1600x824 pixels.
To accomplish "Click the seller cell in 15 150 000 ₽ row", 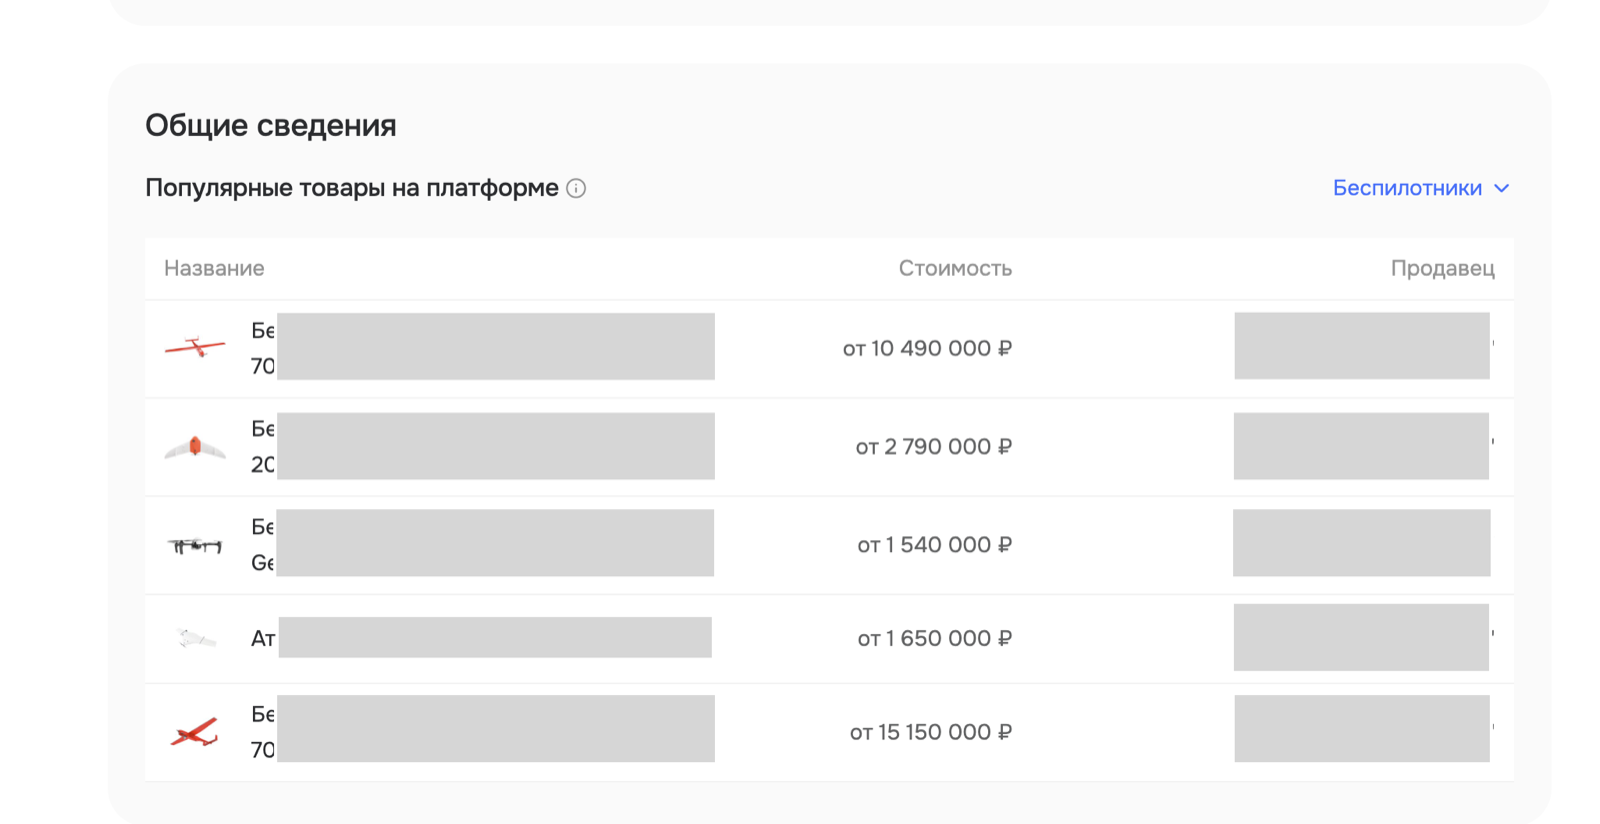I will point(1364,729).
